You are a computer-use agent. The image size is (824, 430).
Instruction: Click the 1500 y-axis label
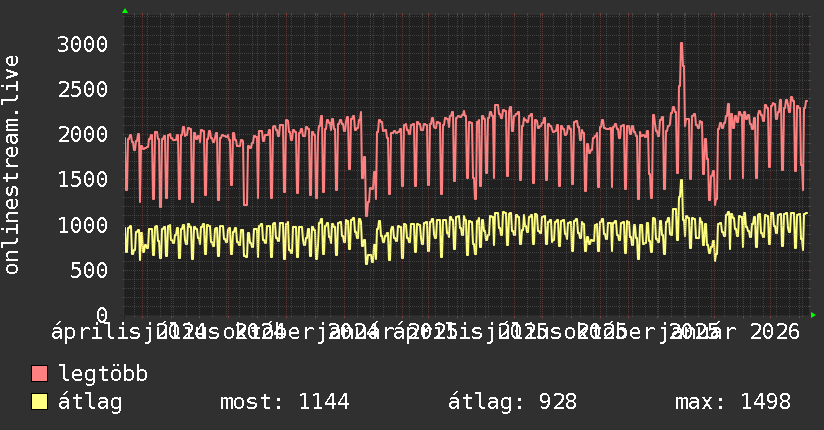[x=83, y=180]
